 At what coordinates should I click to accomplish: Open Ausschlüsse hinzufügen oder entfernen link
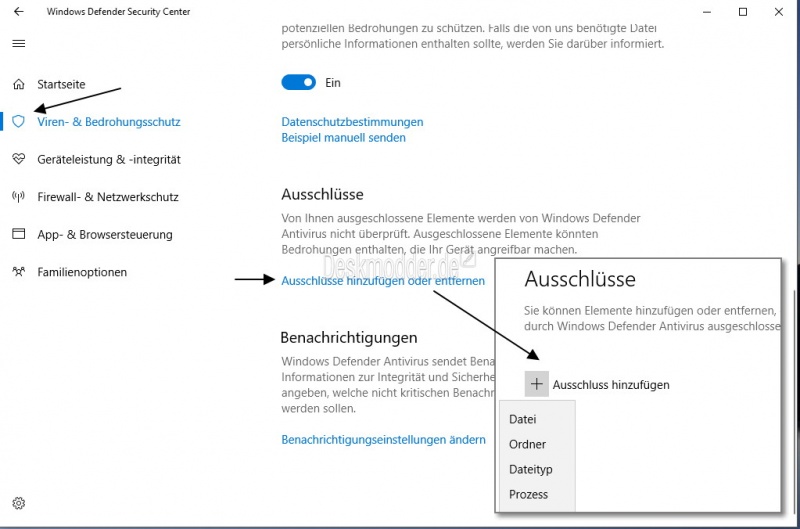pyautogui.click(x=382, y=281)
